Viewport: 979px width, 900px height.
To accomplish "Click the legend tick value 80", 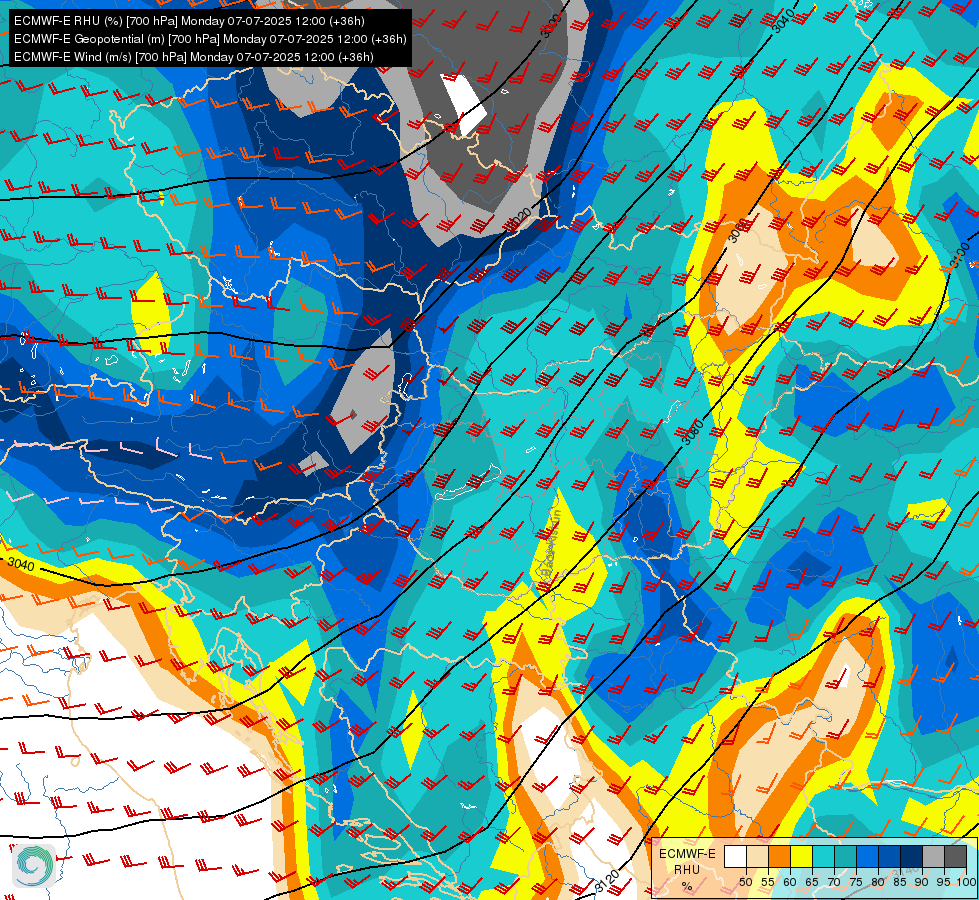I will point(878,882).
